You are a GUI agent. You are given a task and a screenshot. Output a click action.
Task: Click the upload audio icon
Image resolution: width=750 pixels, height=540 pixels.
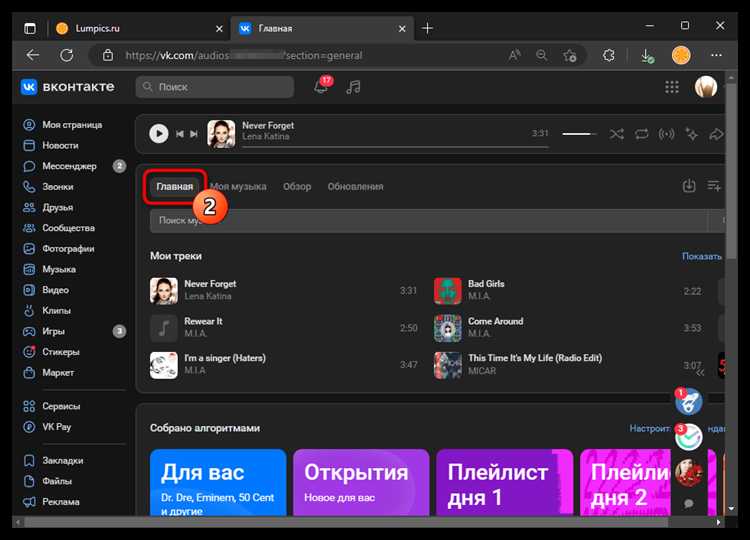[689, 186]
